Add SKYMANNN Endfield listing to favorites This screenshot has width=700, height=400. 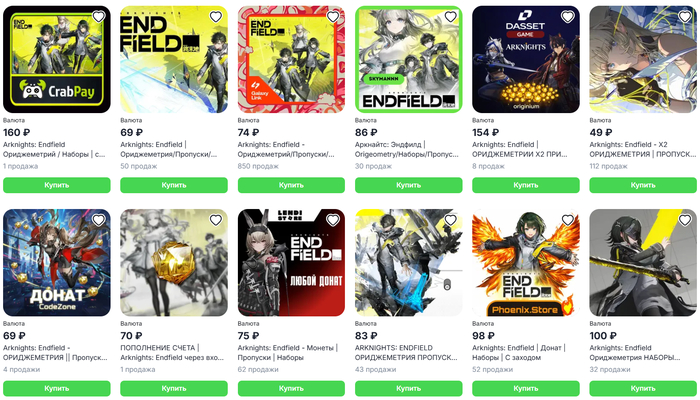coord(450,17)
